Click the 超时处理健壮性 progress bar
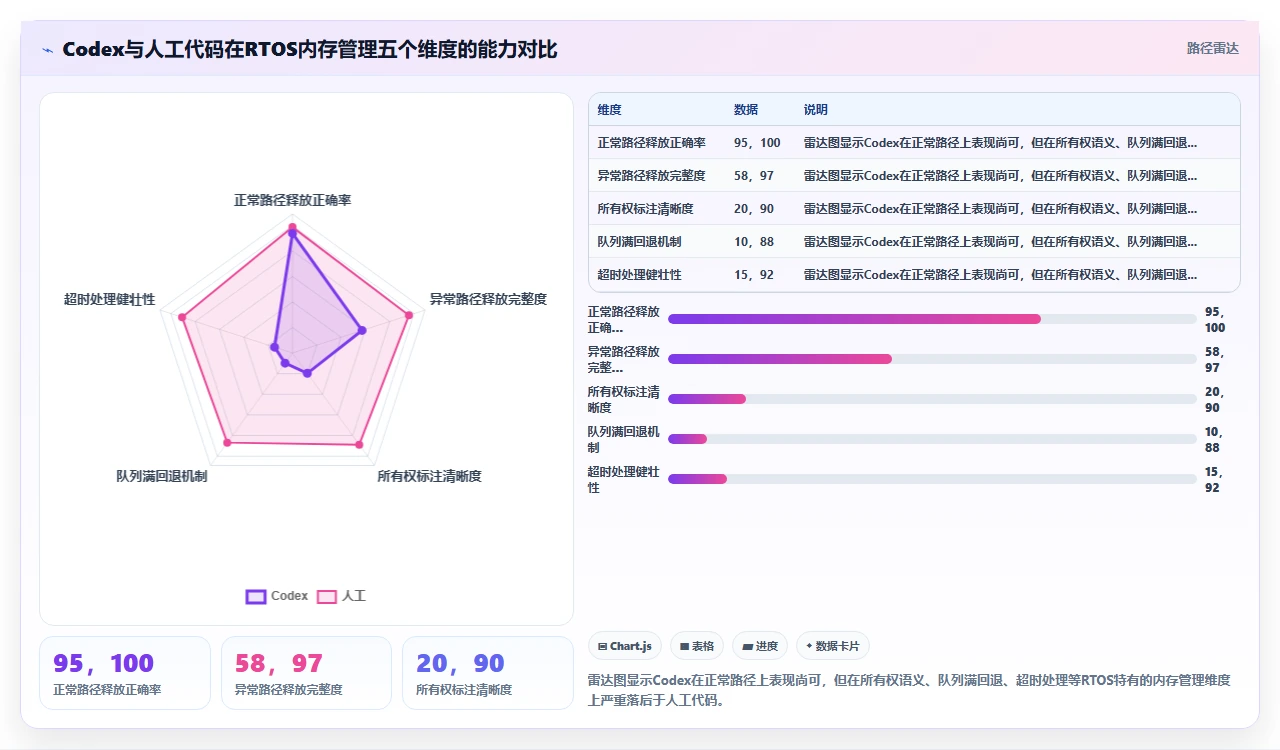Viewport: 1280px width, 750px height. (932, 479)
